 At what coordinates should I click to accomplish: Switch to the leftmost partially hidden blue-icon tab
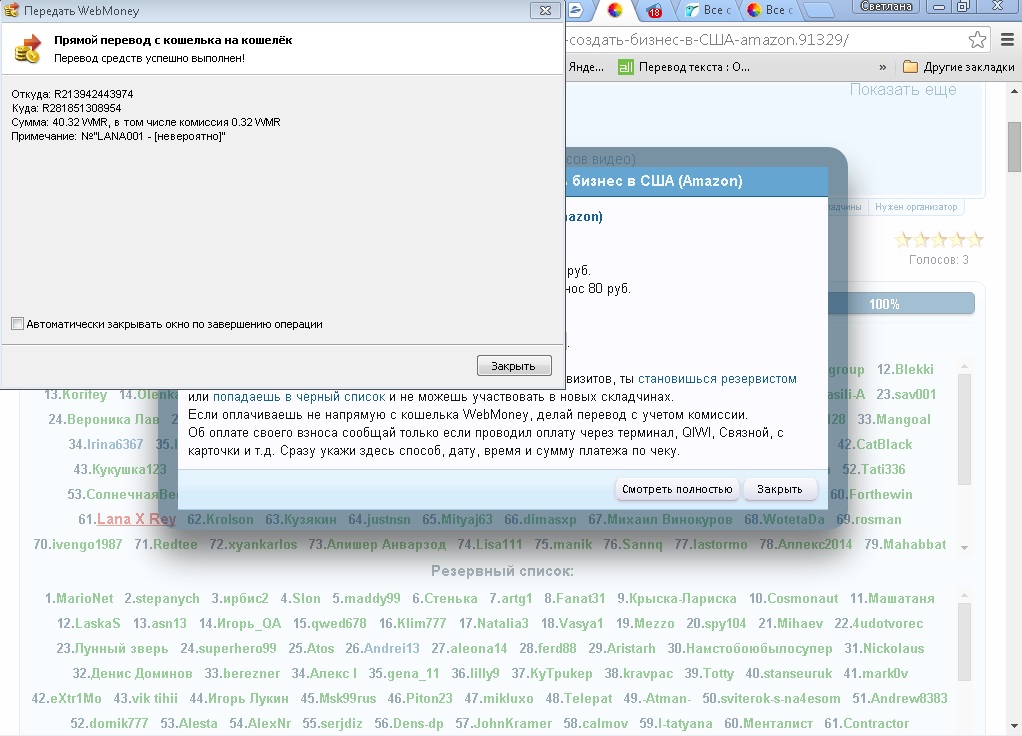pos(577,10)
